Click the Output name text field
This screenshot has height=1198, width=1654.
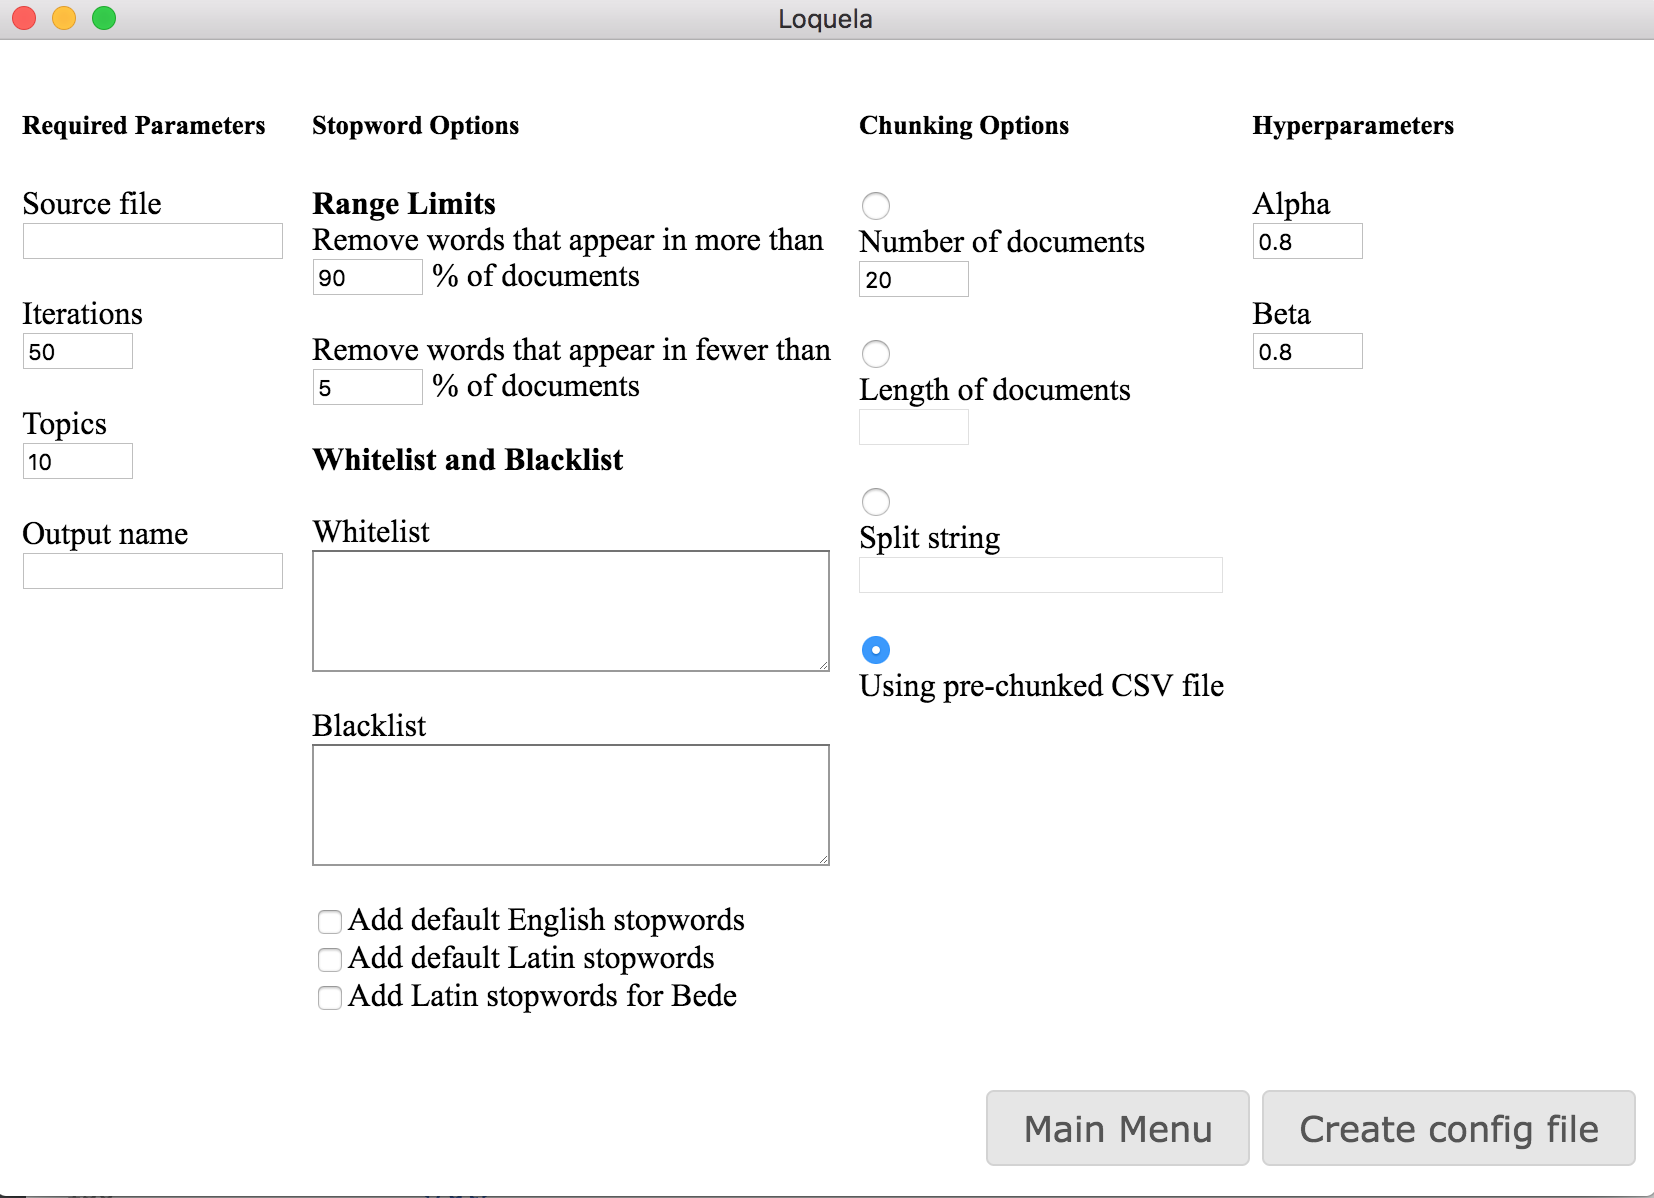point(152,571)
